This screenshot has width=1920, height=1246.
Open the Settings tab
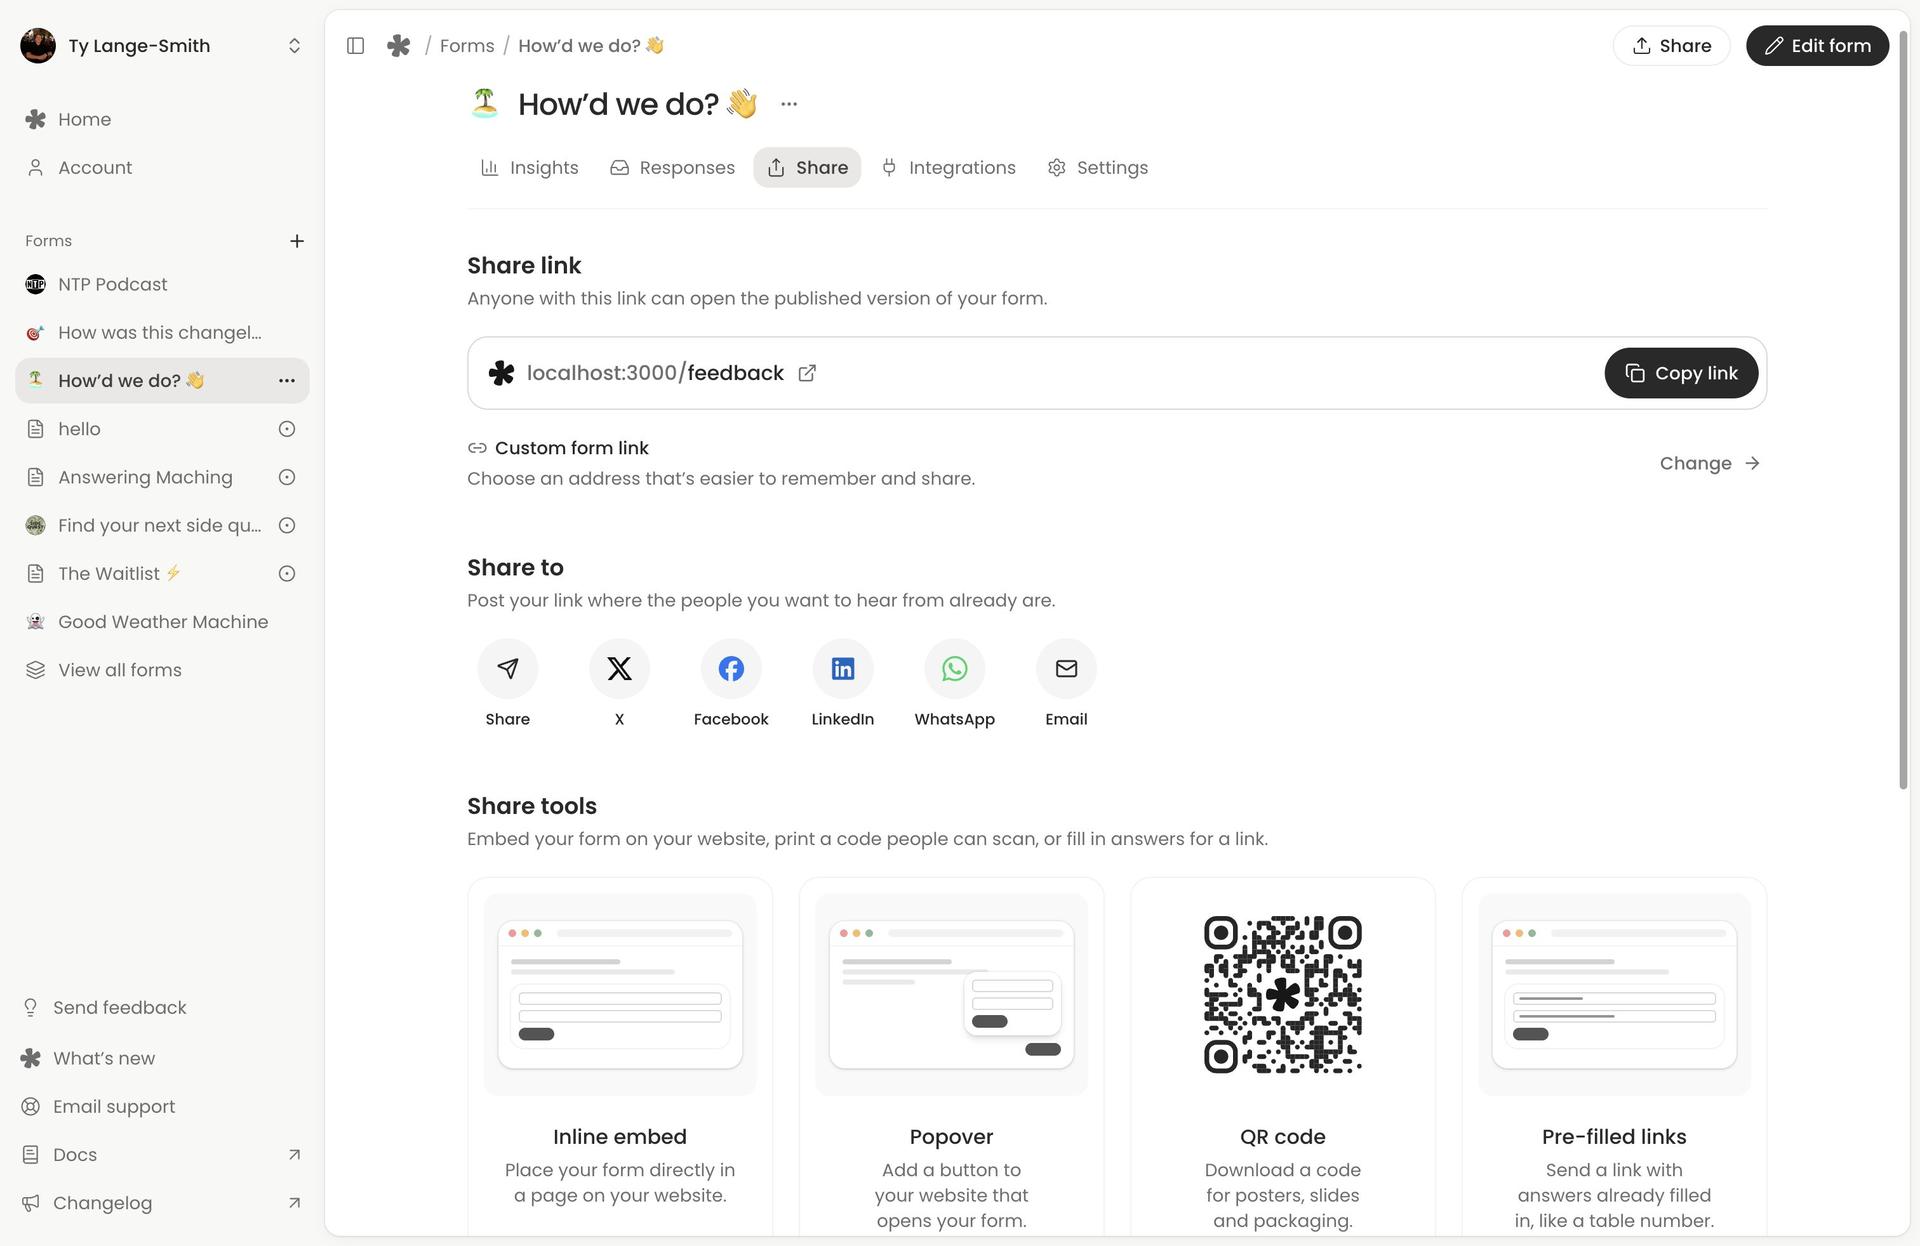[1098, 168]
